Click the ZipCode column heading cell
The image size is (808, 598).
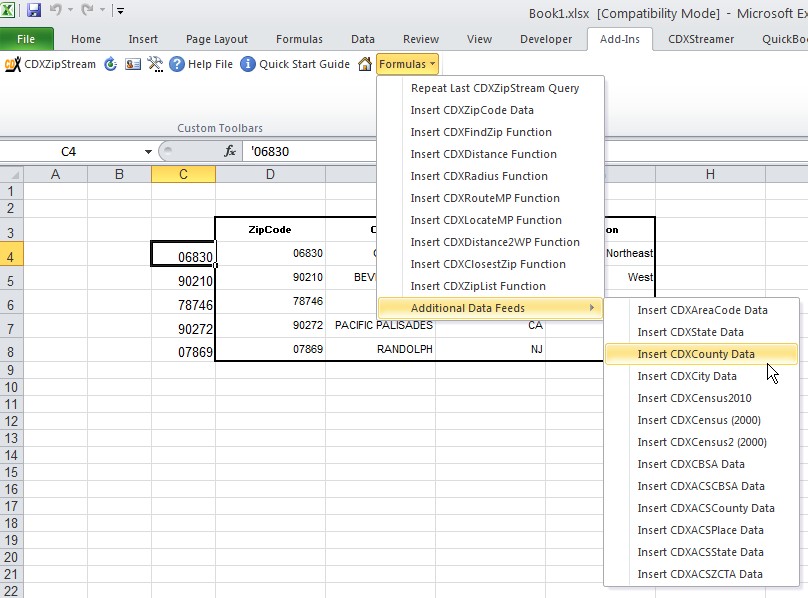coord(271,229)
